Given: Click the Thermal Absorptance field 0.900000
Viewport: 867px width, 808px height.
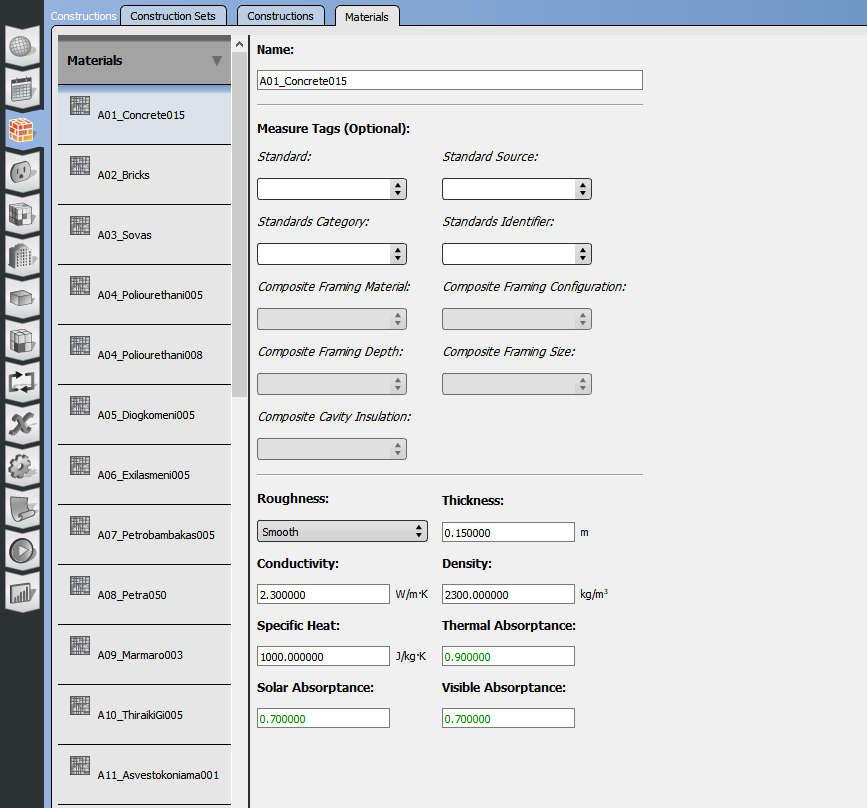Looking at the screenshot, I should (x=508, y=656).
